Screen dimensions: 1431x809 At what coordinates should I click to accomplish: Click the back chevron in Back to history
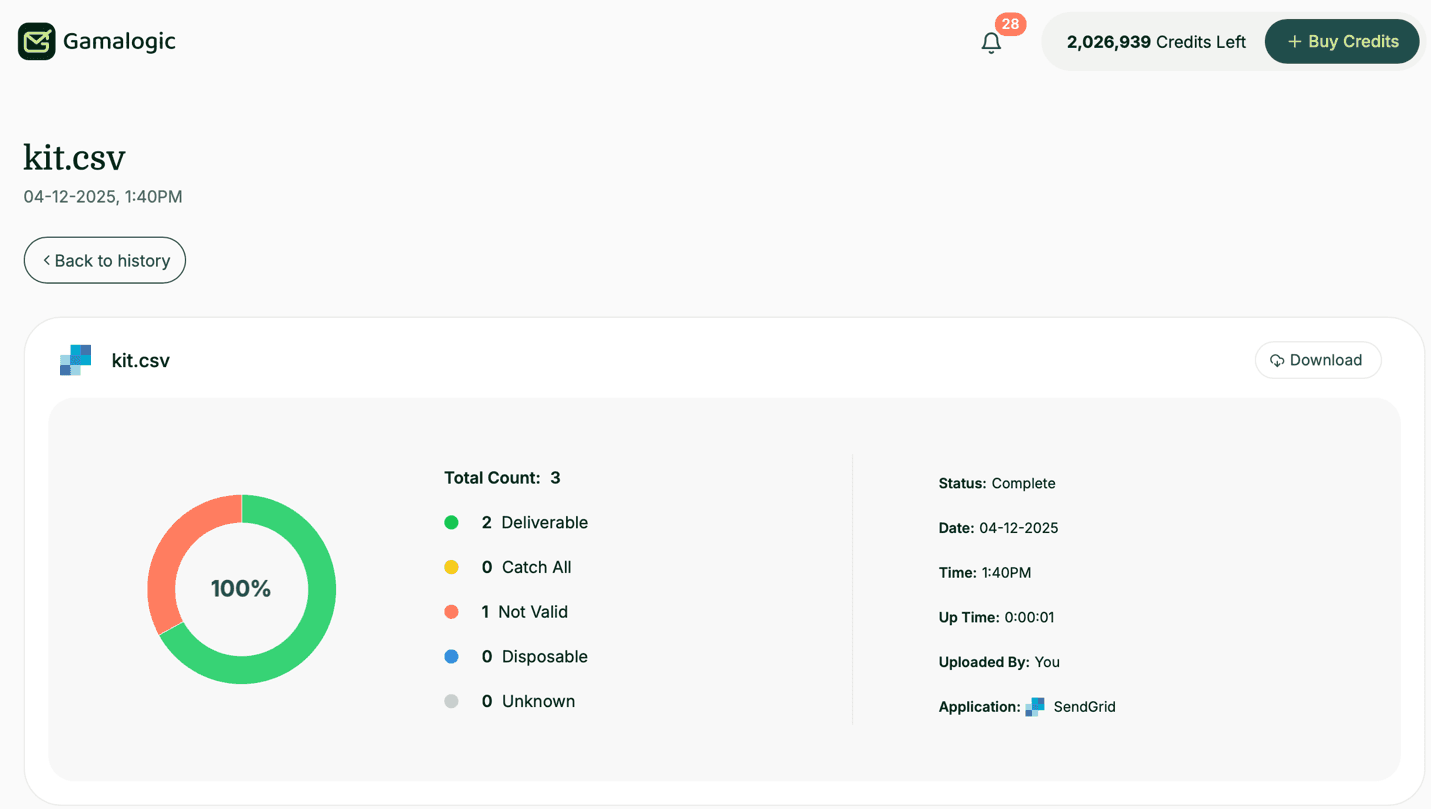[x=45, y=260]
